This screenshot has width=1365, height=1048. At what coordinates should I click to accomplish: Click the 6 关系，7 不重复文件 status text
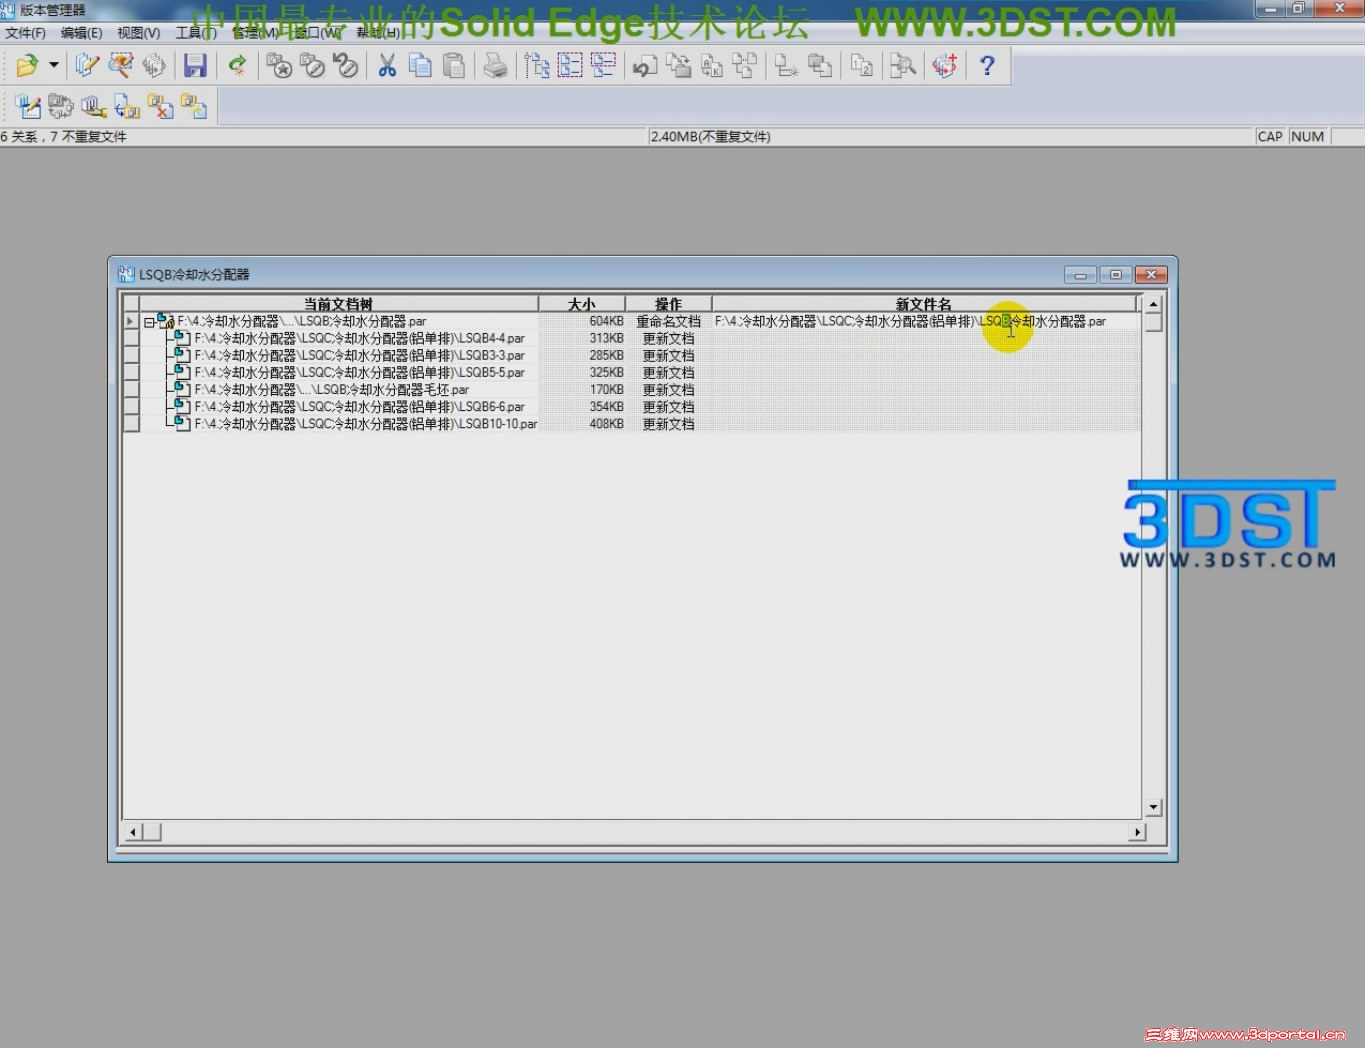(x=64, y=137)
